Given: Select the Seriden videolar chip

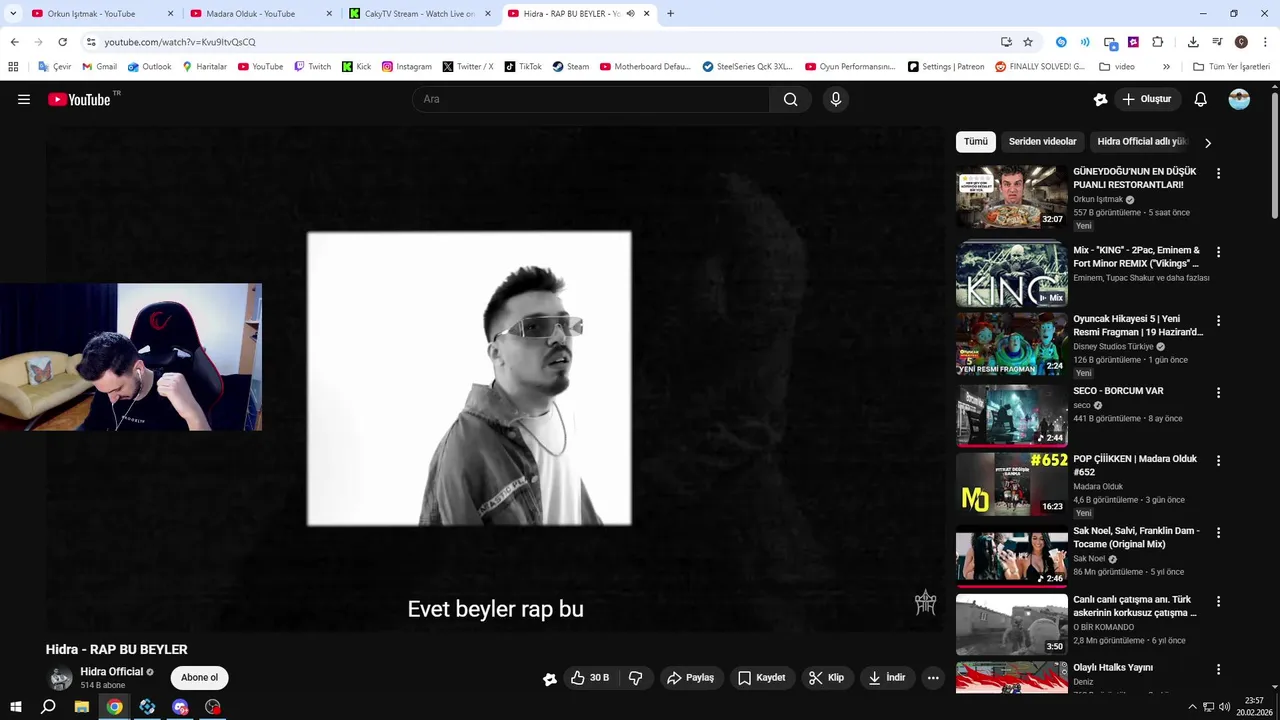Looking at the screenshot, I should (1042, 142).
